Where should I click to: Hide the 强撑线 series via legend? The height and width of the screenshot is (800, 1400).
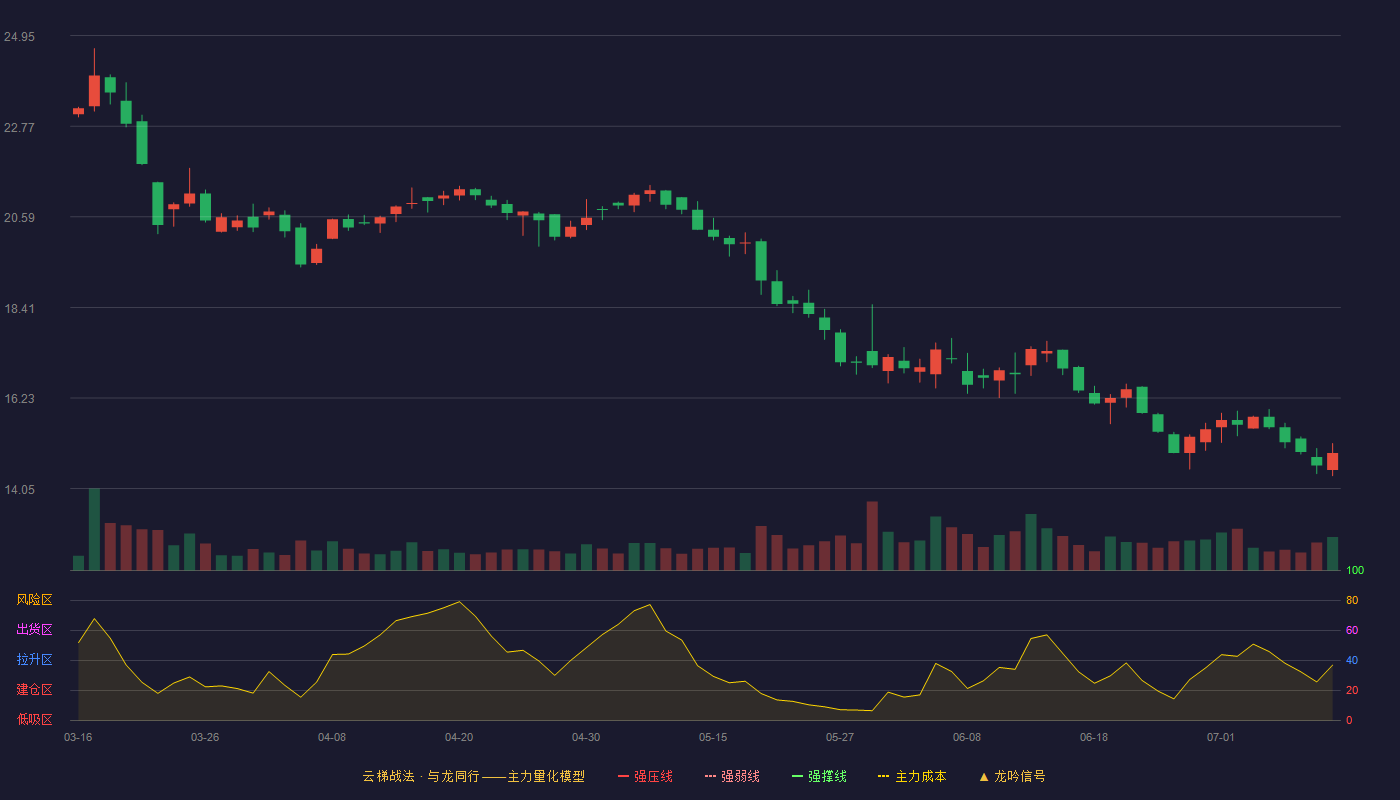pos(819,776)
